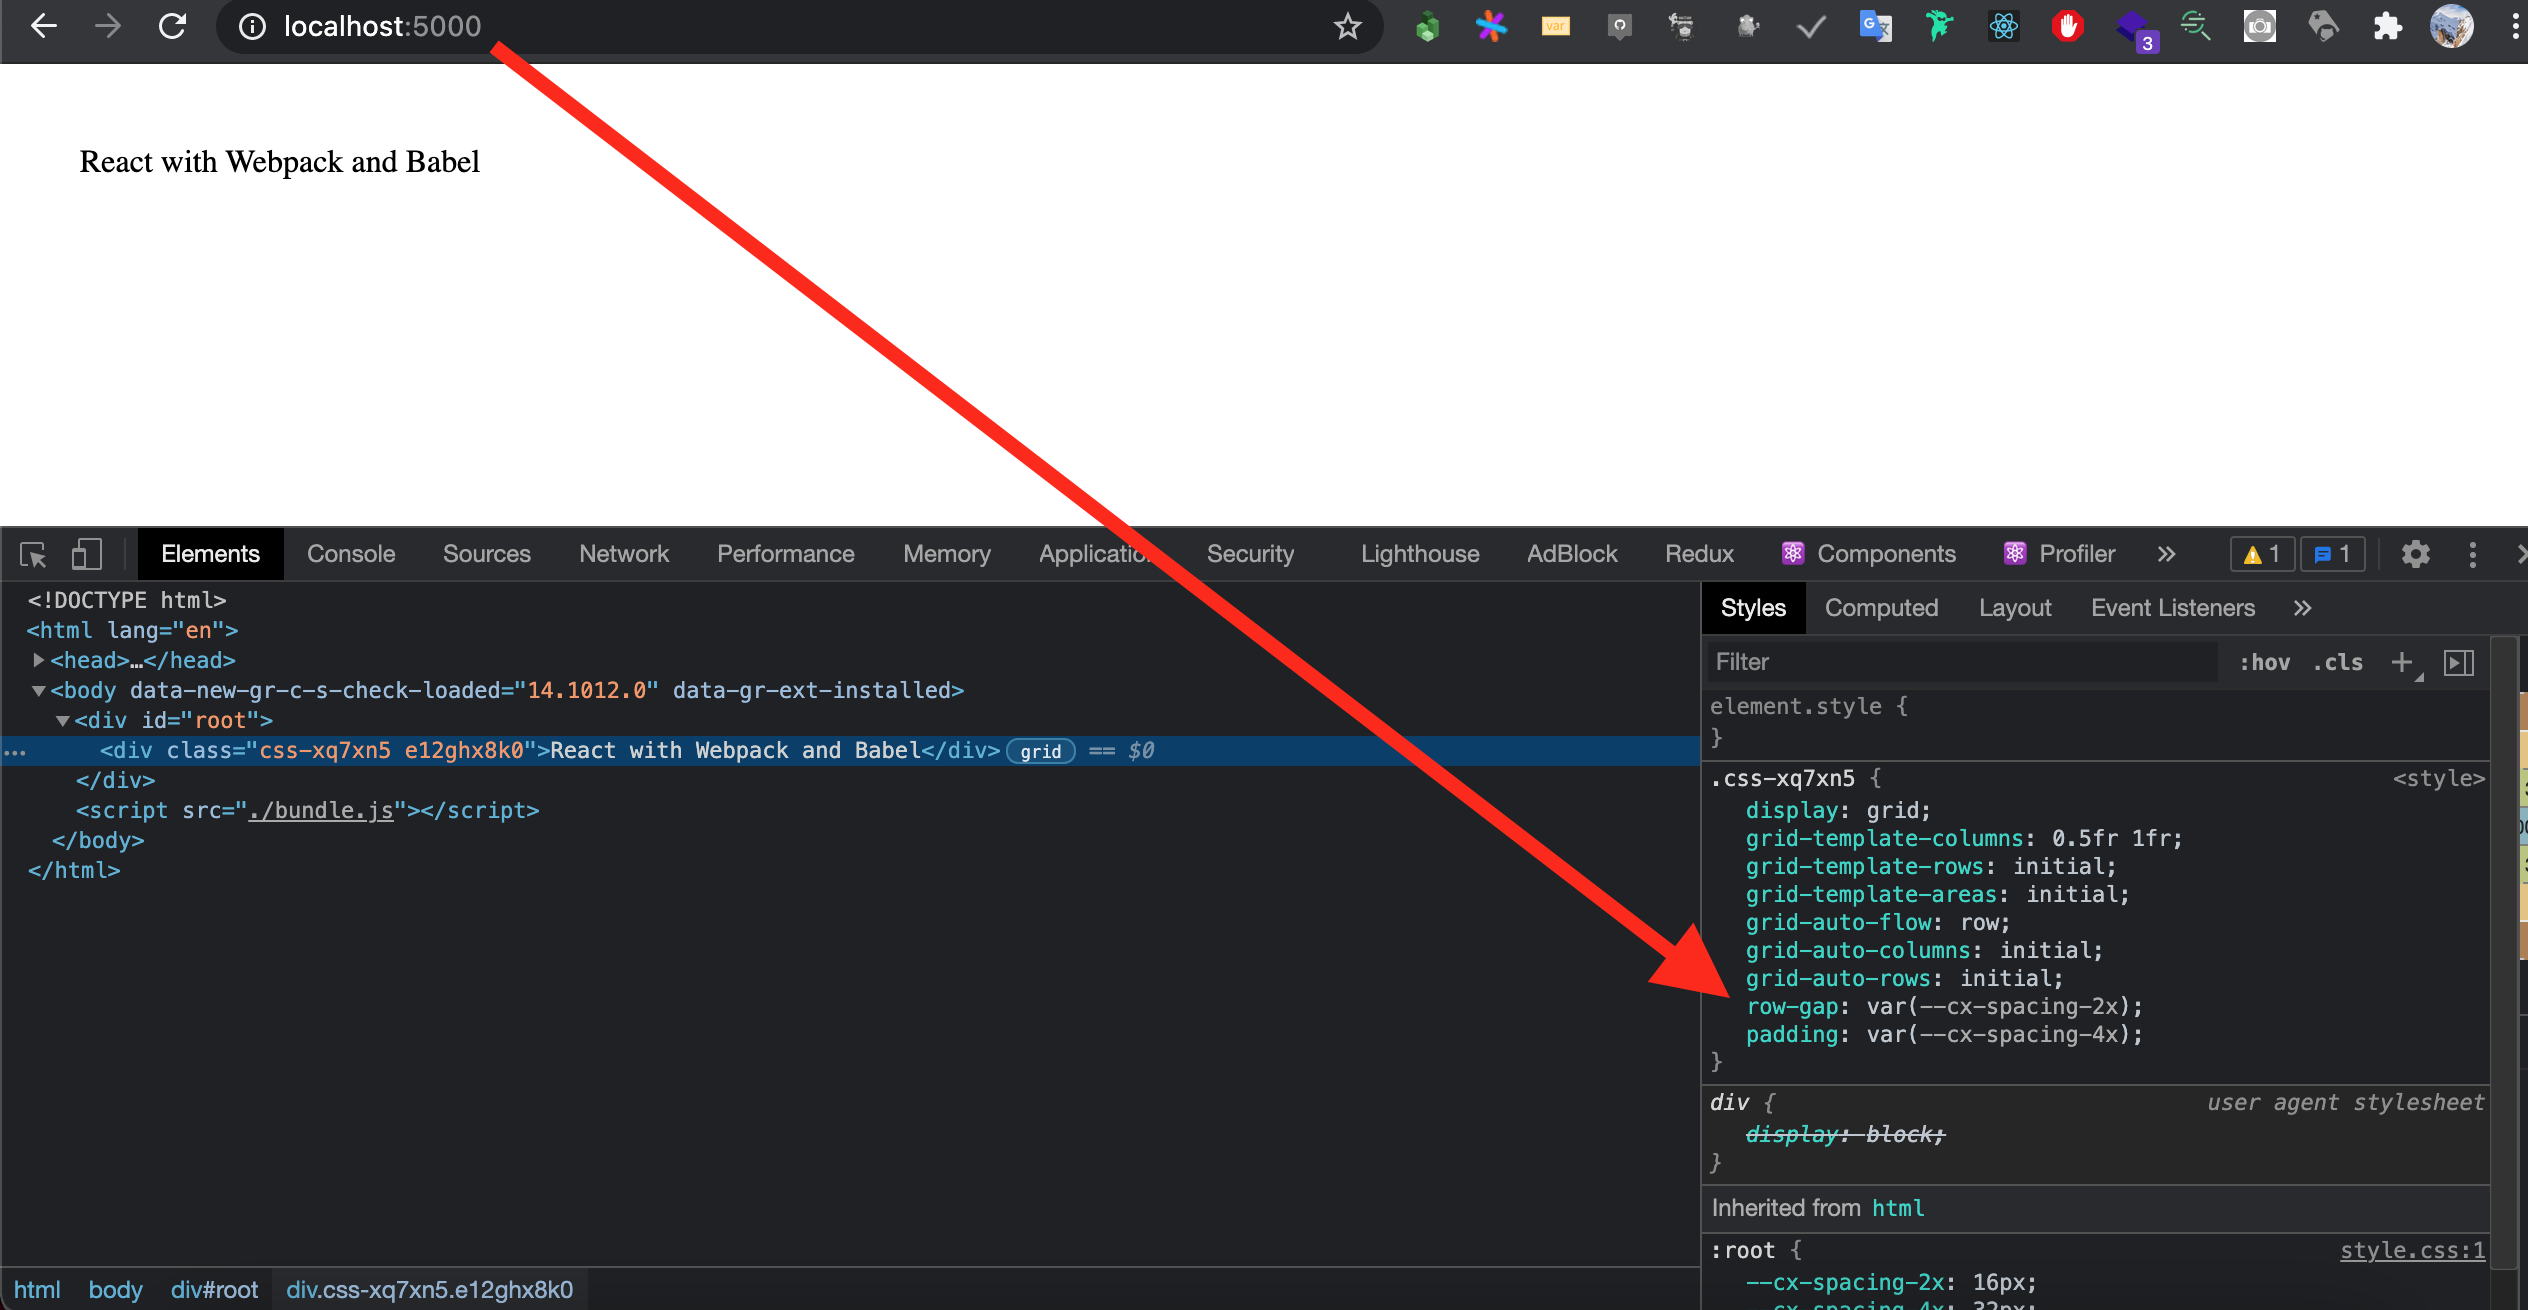Image resolution: width=2528 pixels, height=1310 pixels.
Task: Collapse the body element node
Action: [x=38, y=690]
